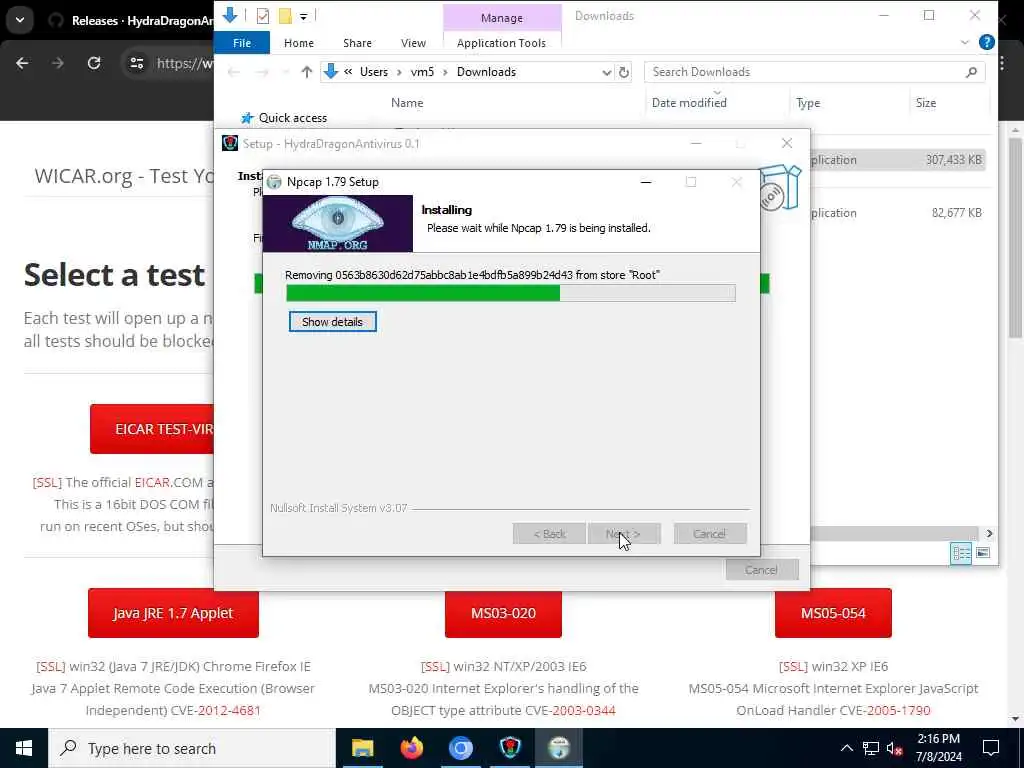
Task: Switch to the View ribbon tab
Action: (x=413, y=43)
